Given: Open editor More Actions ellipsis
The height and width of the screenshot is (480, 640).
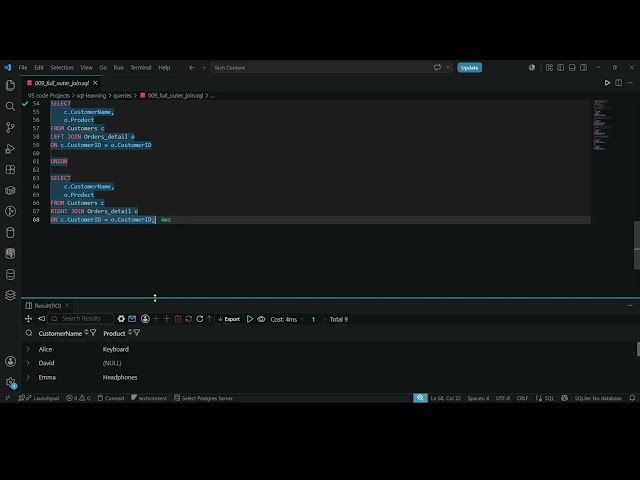Looking at the screenshot, I should click(630, 83).
